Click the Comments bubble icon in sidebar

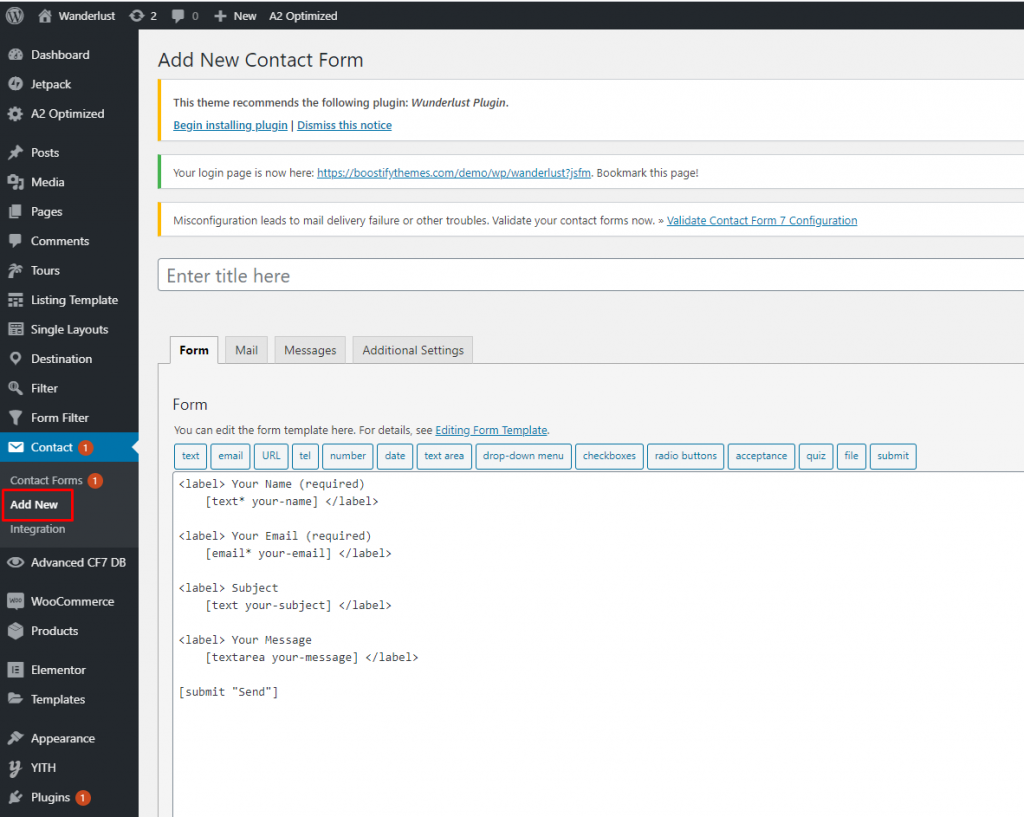coord(16,241)
